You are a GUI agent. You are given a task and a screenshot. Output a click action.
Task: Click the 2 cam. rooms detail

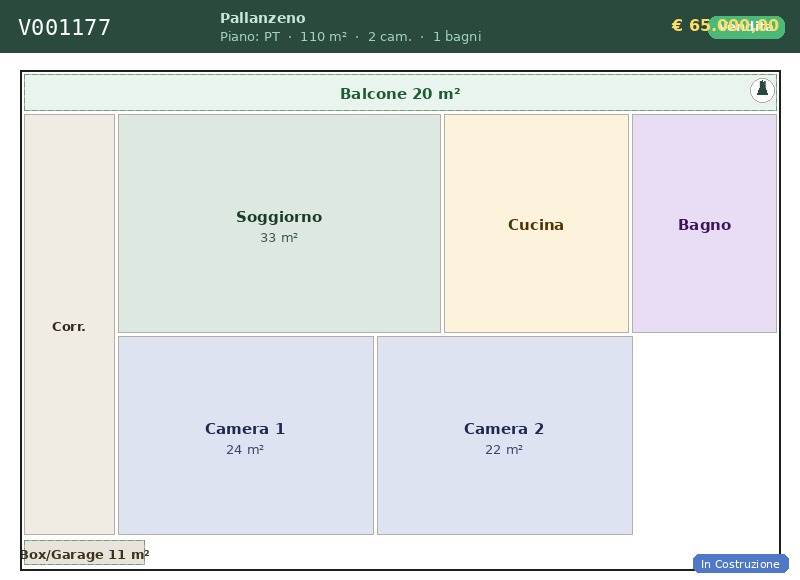pos(389,37)
